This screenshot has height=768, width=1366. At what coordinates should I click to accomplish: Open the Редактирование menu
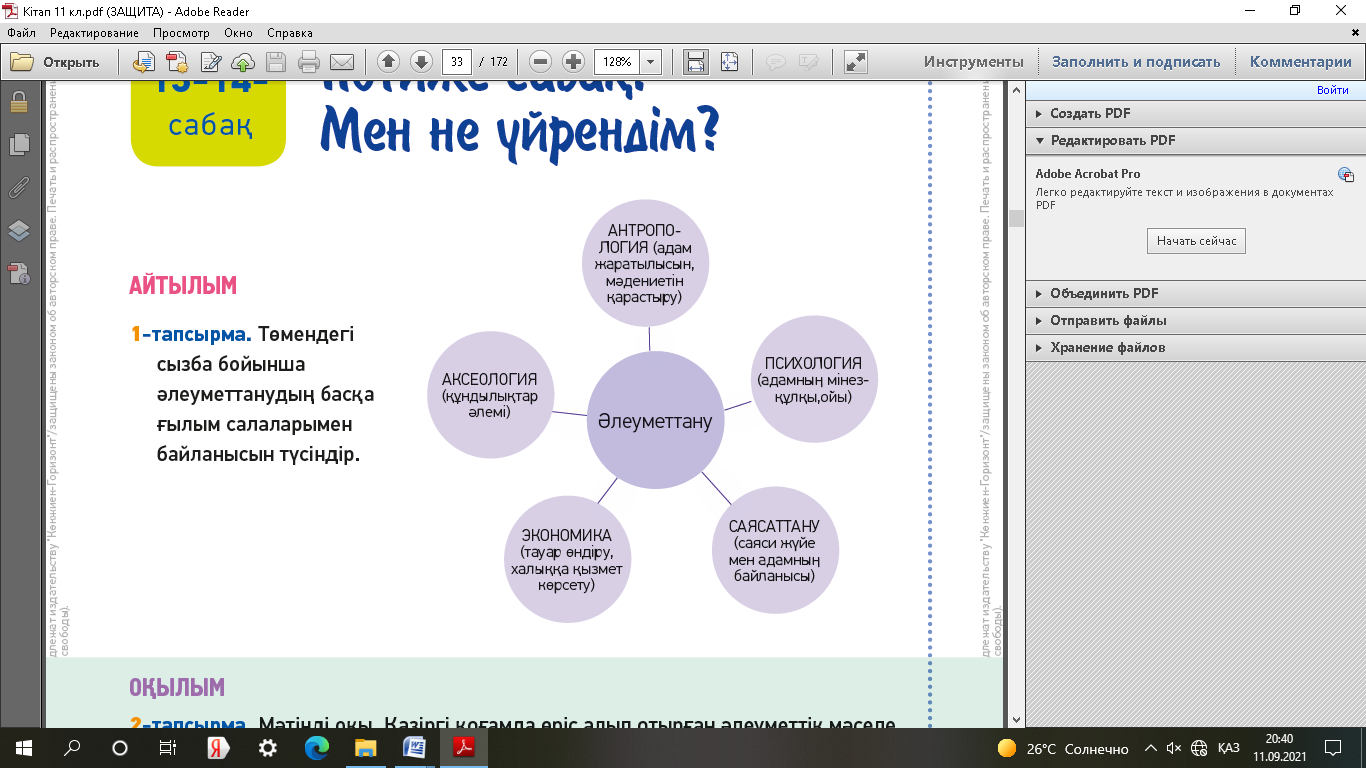94,33
